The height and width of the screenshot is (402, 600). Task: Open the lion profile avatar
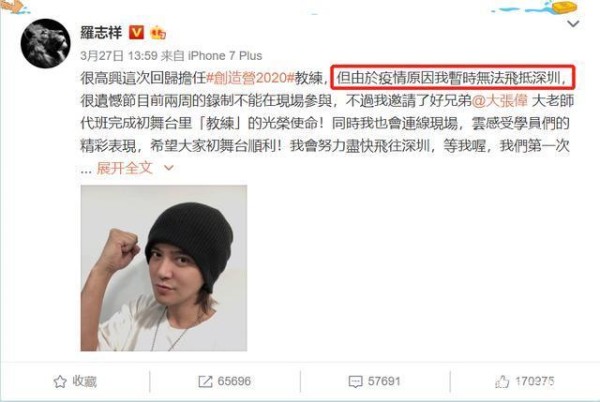[x=46, y=44]
